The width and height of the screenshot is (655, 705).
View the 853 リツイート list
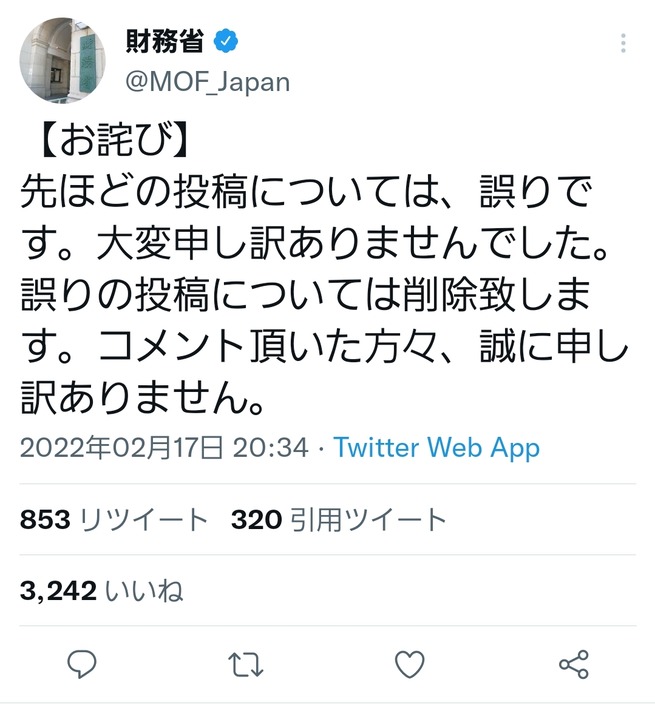[x=114, y=520]
